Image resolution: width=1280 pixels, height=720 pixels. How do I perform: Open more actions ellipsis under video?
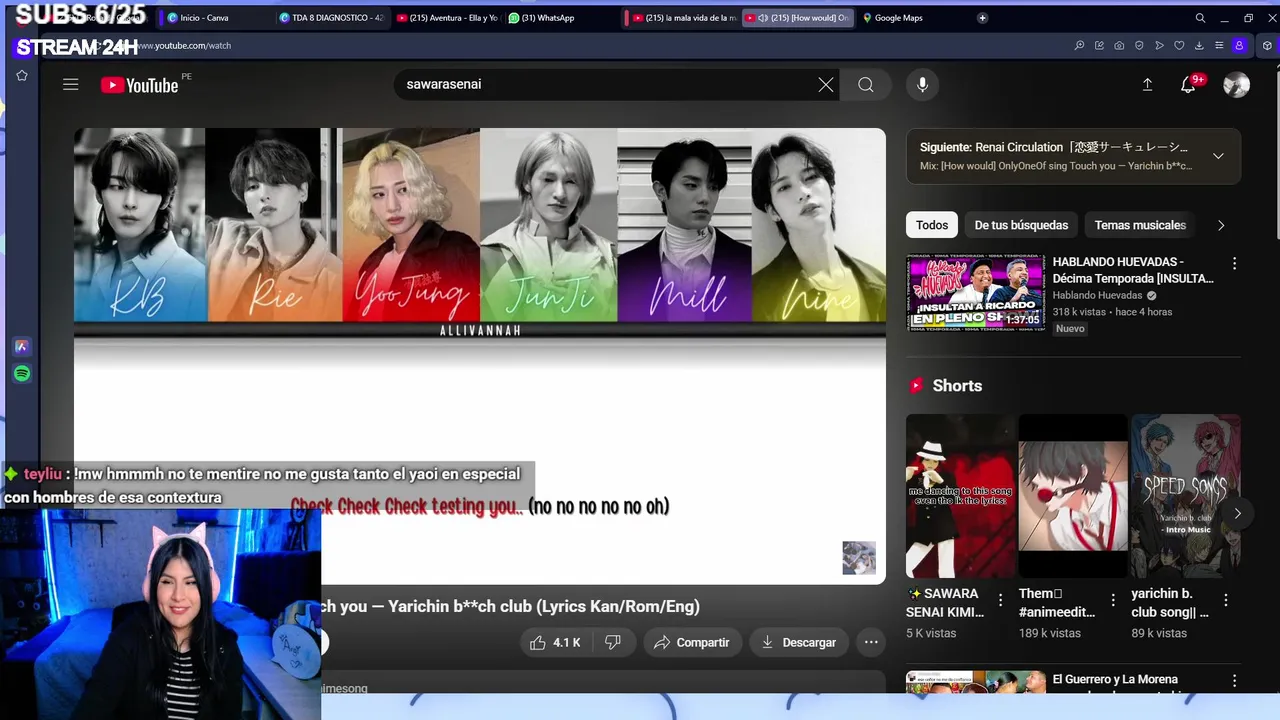(871, 642)
